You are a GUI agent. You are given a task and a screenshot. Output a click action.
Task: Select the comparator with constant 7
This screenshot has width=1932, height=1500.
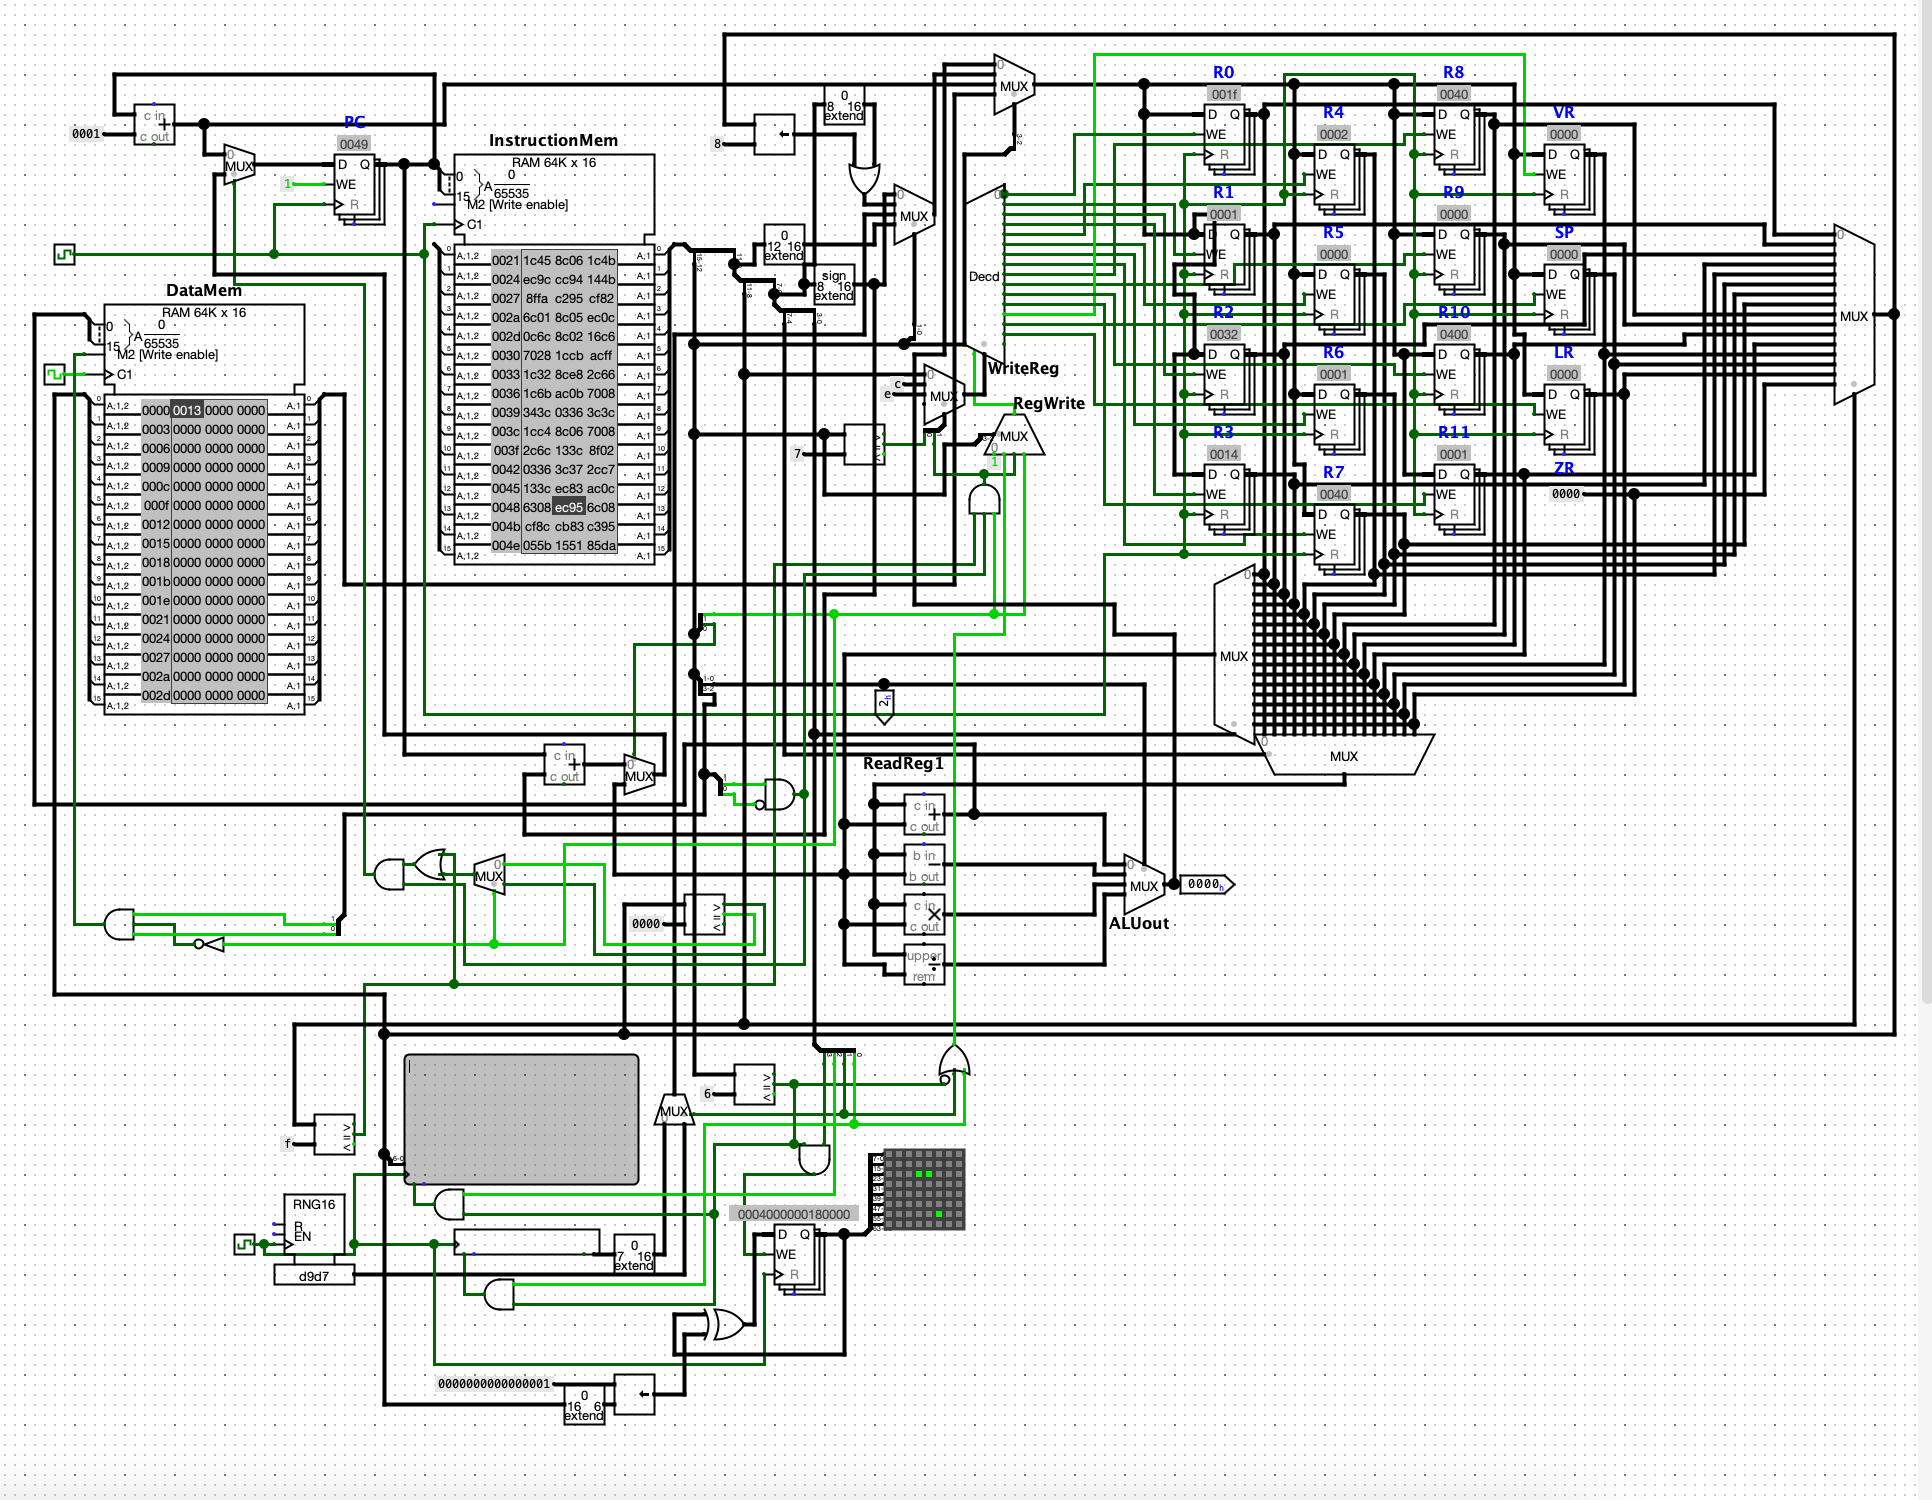(864, 445)
